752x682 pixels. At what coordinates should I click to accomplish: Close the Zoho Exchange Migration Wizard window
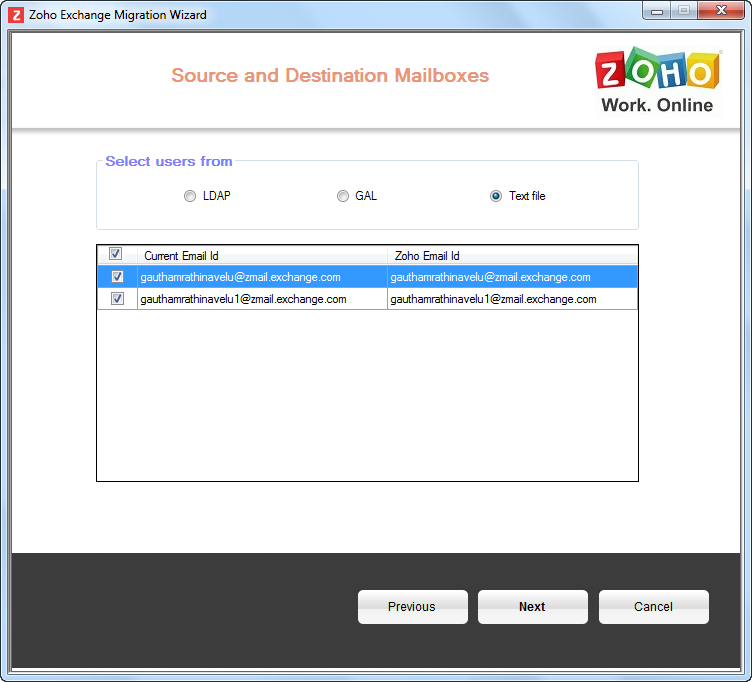coord(721,11)
